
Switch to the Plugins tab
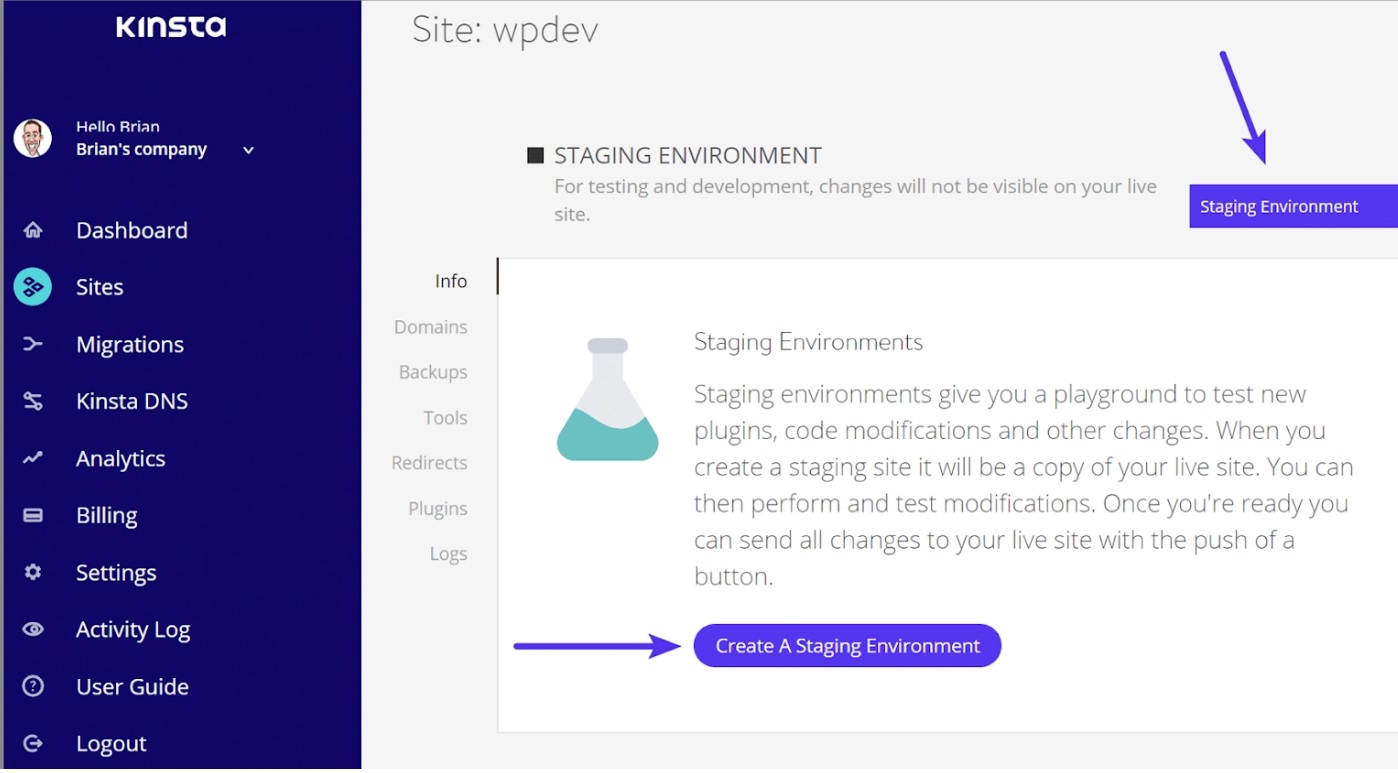click(437, 509)
